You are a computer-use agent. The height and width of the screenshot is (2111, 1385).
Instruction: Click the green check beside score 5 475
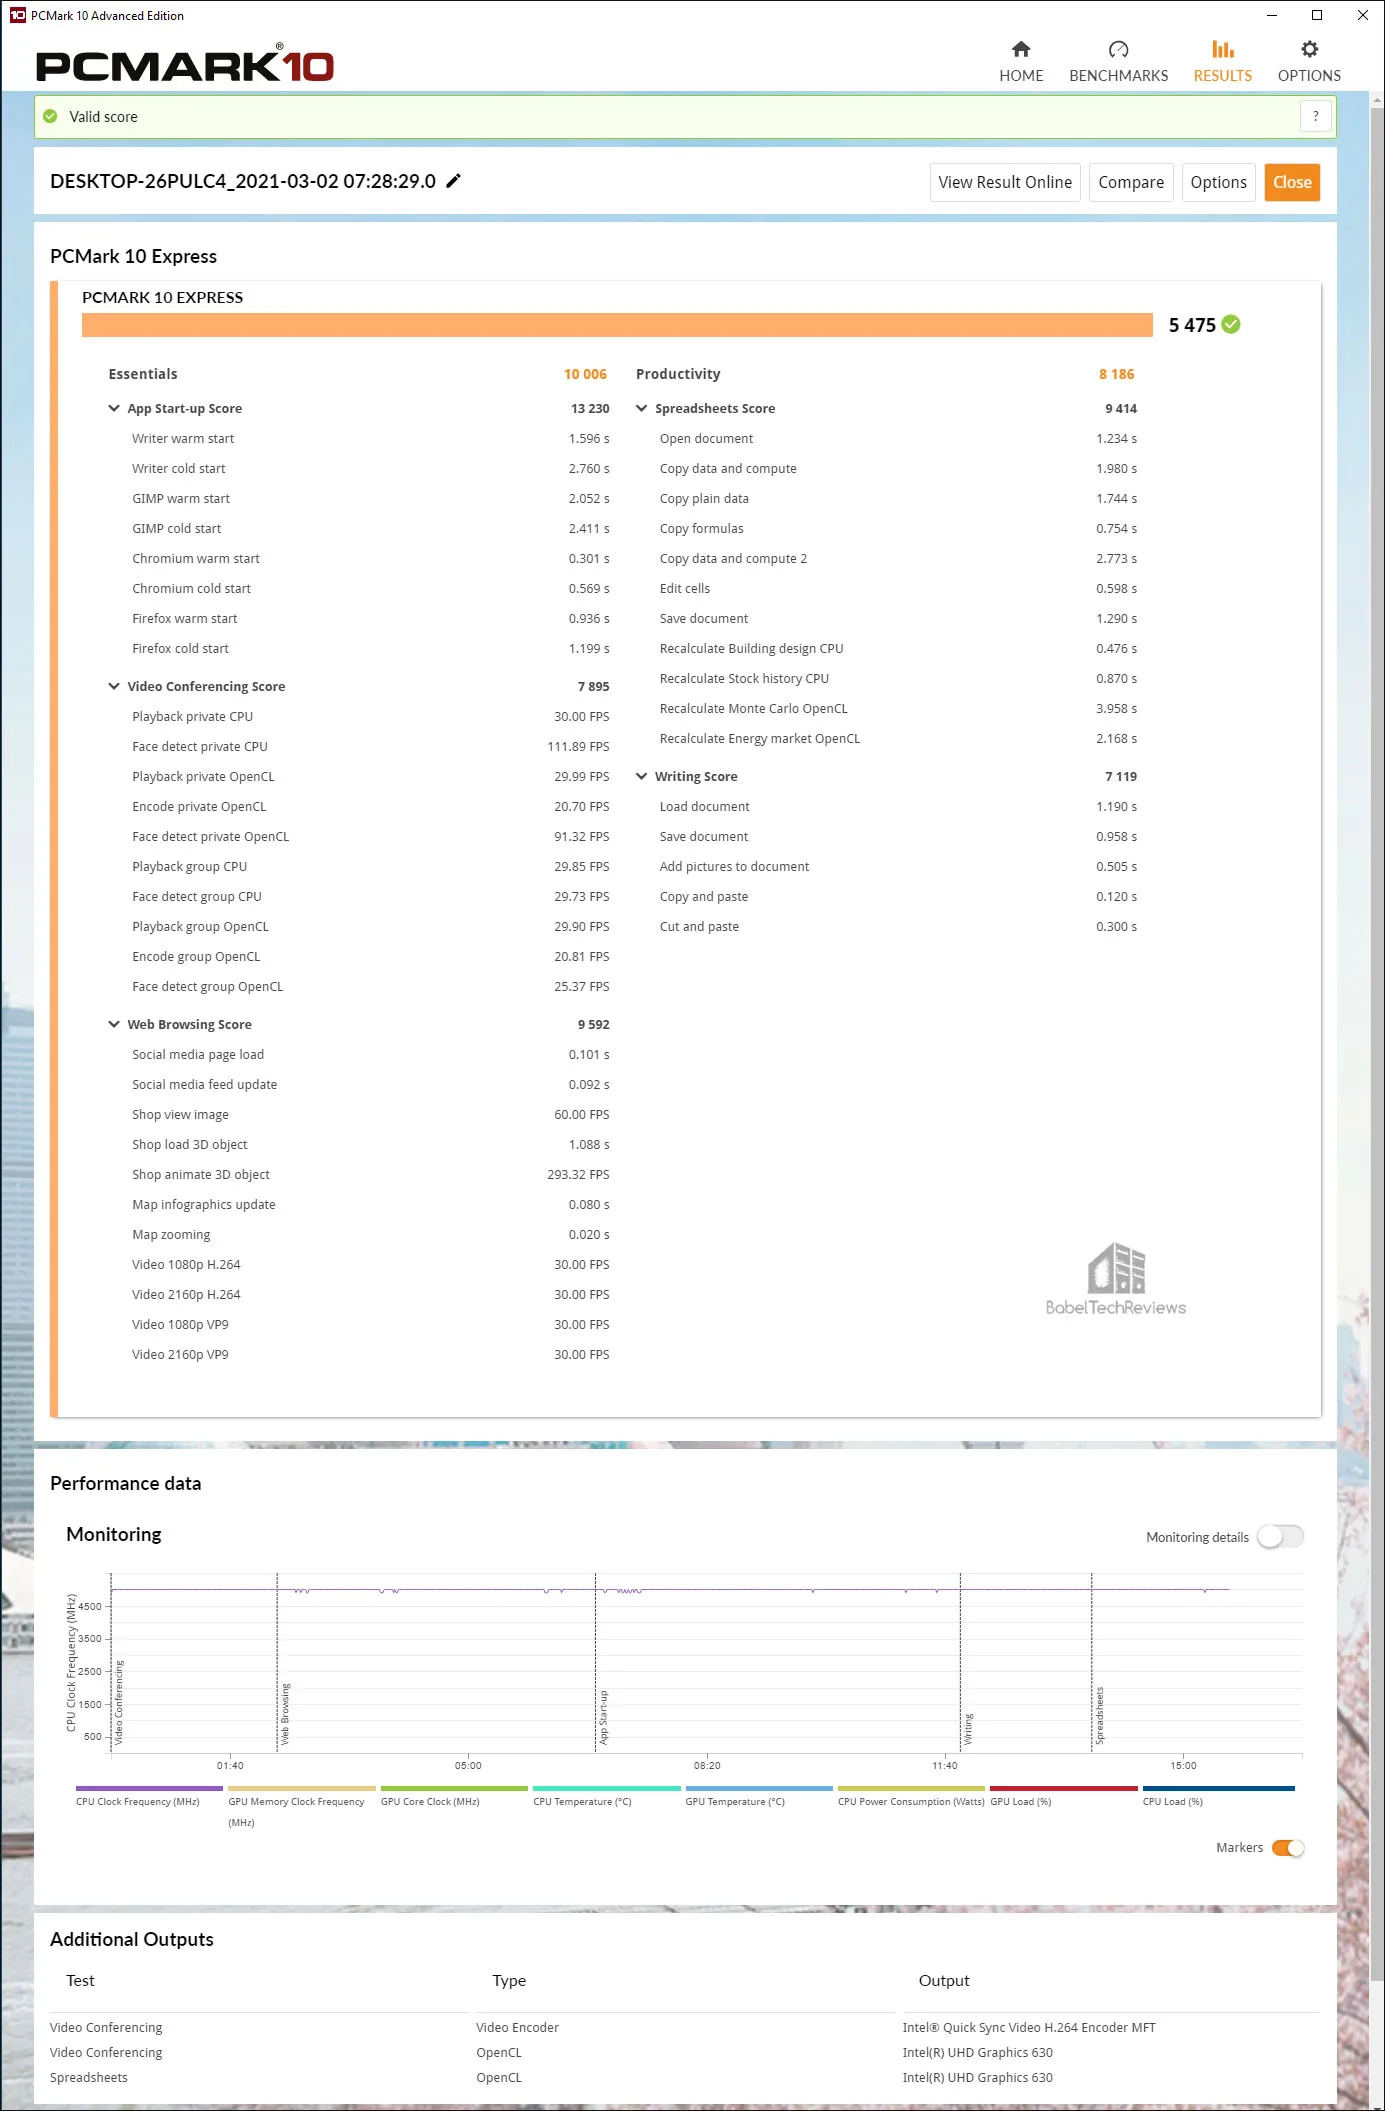(x=1231, y=324)
